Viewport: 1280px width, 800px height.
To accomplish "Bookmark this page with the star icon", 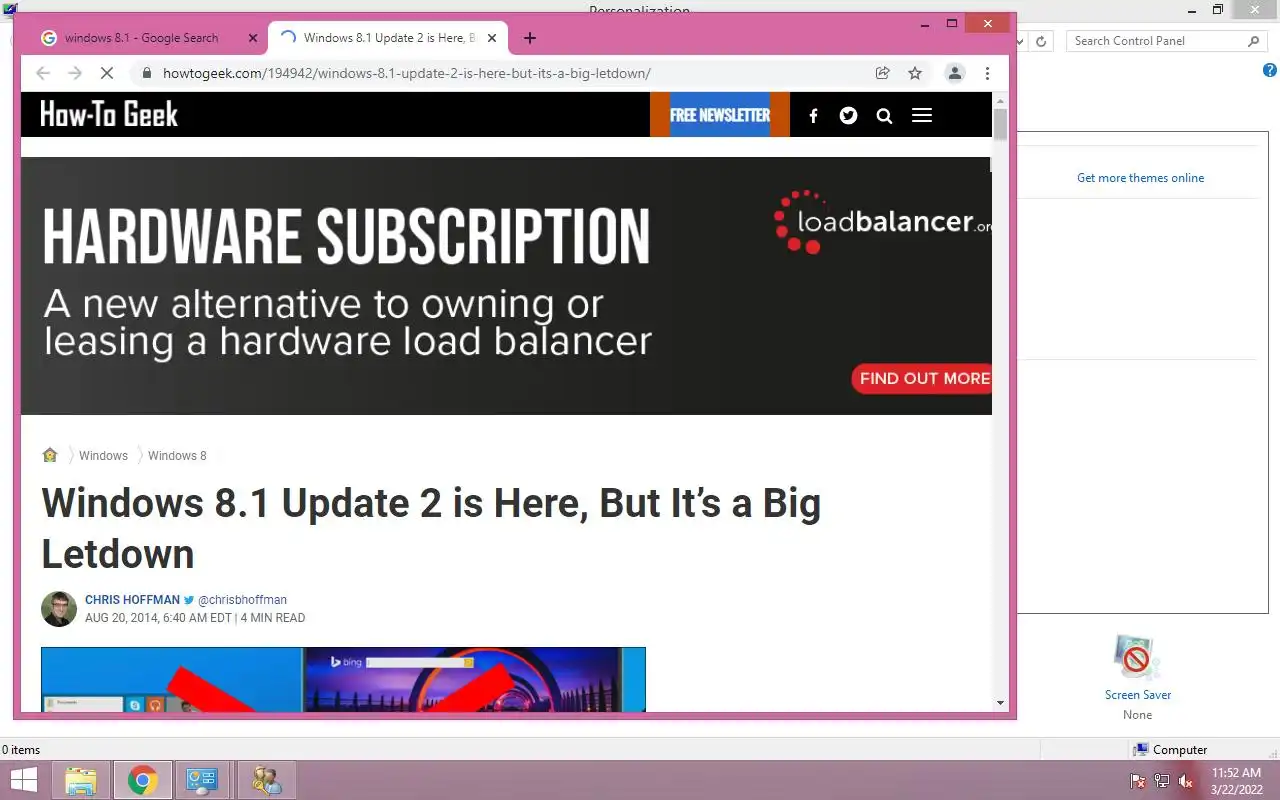I will [x=914, y=73].
